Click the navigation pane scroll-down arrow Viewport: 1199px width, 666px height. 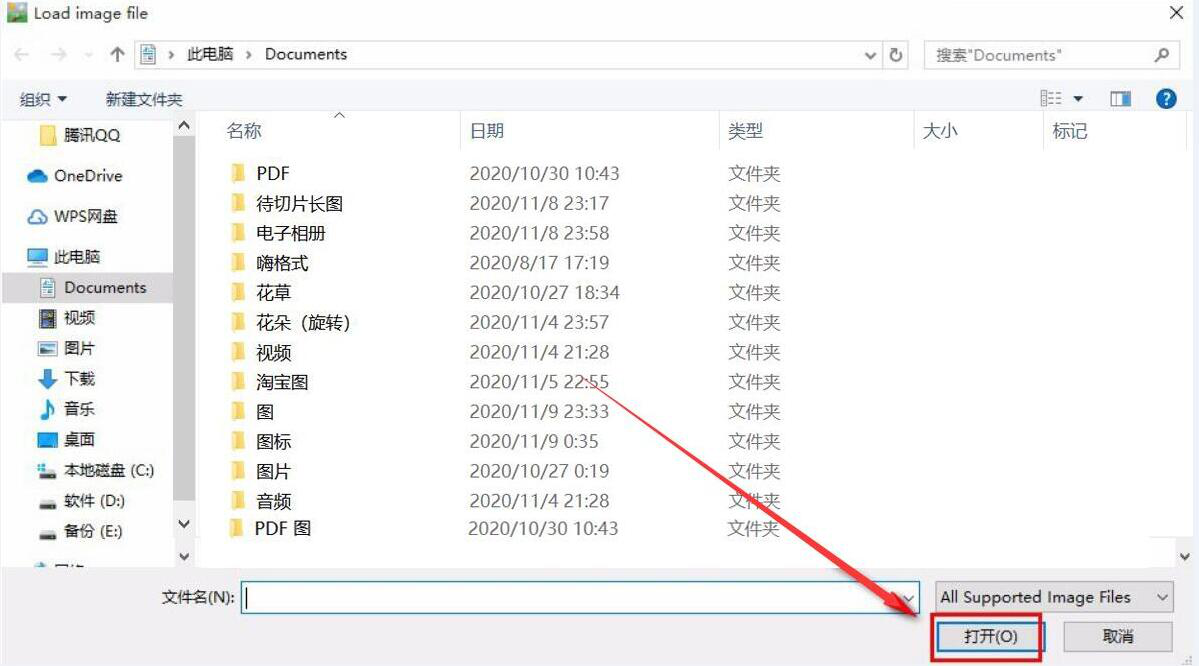pyautogui.click(x=184, y=524)
